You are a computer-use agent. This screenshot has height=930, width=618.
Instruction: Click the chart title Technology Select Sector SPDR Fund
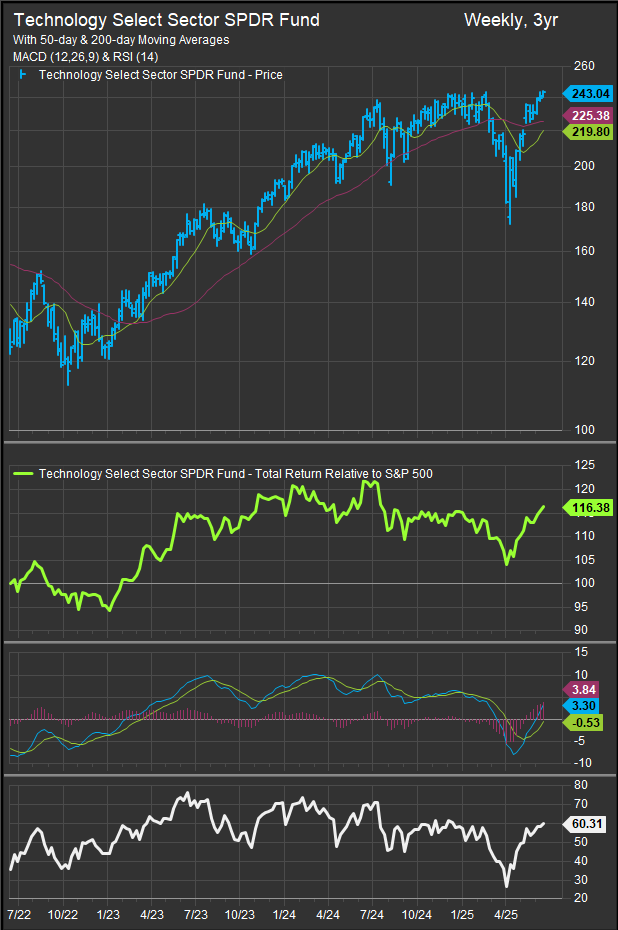(x=167, y=20)
